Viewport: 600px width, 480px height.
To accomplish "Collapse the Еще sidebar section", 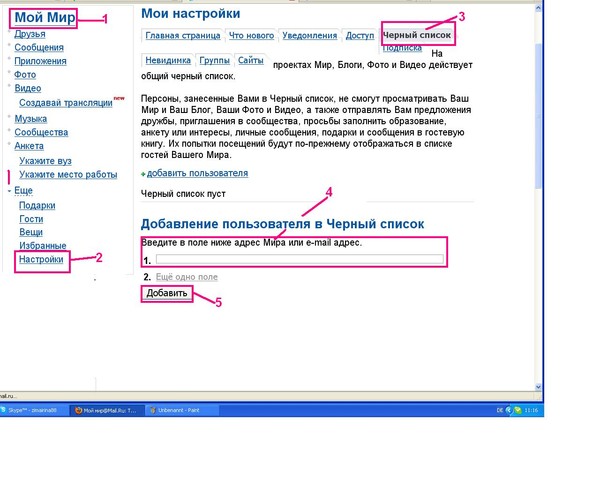I will pyautogui.click(x=23, y=191).
